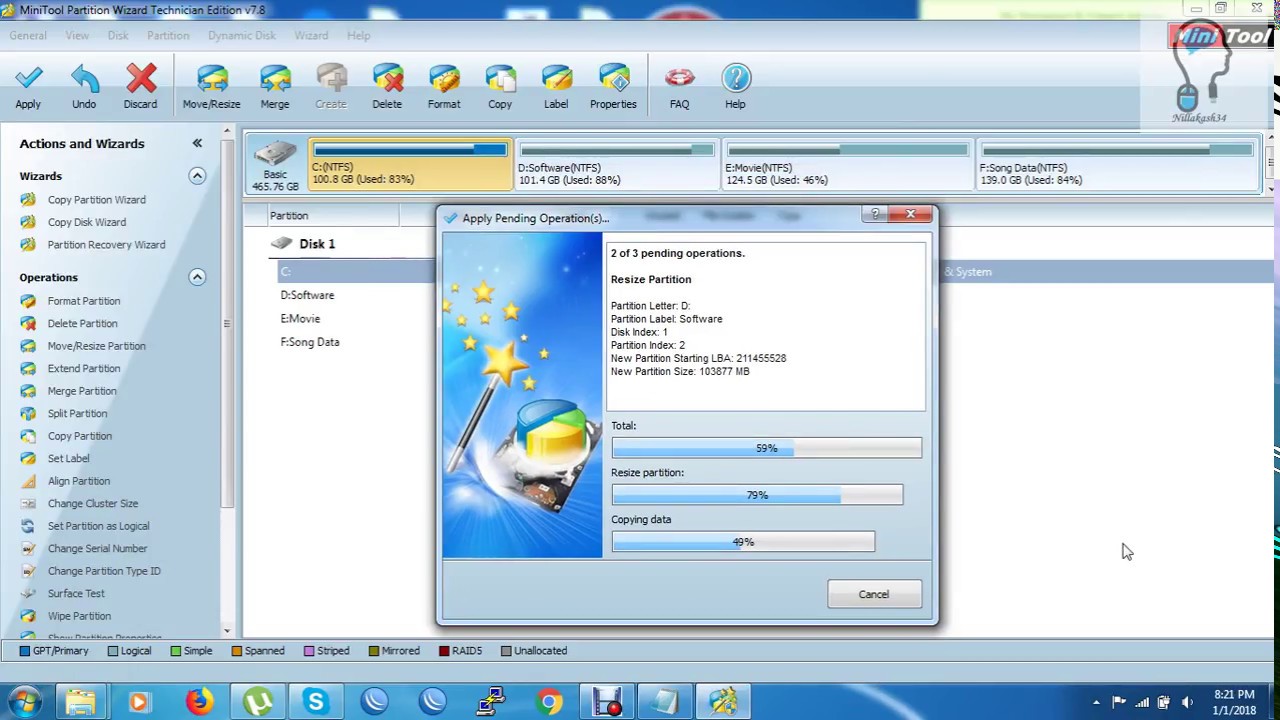The image size is (1280, 720).
Task: Click the Resize partition progress bar
Action: click(x=757, y=495)
